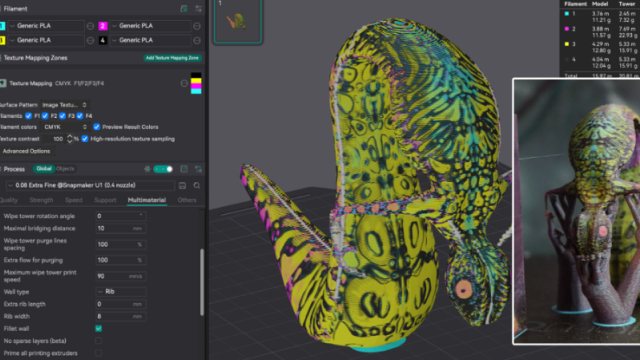Image resolution: width=640 pixels, height=360 pixels.
Task: Click the 'Texture Mapping Zones' section label
Action: pyautogui.click(x=36, y=58)
